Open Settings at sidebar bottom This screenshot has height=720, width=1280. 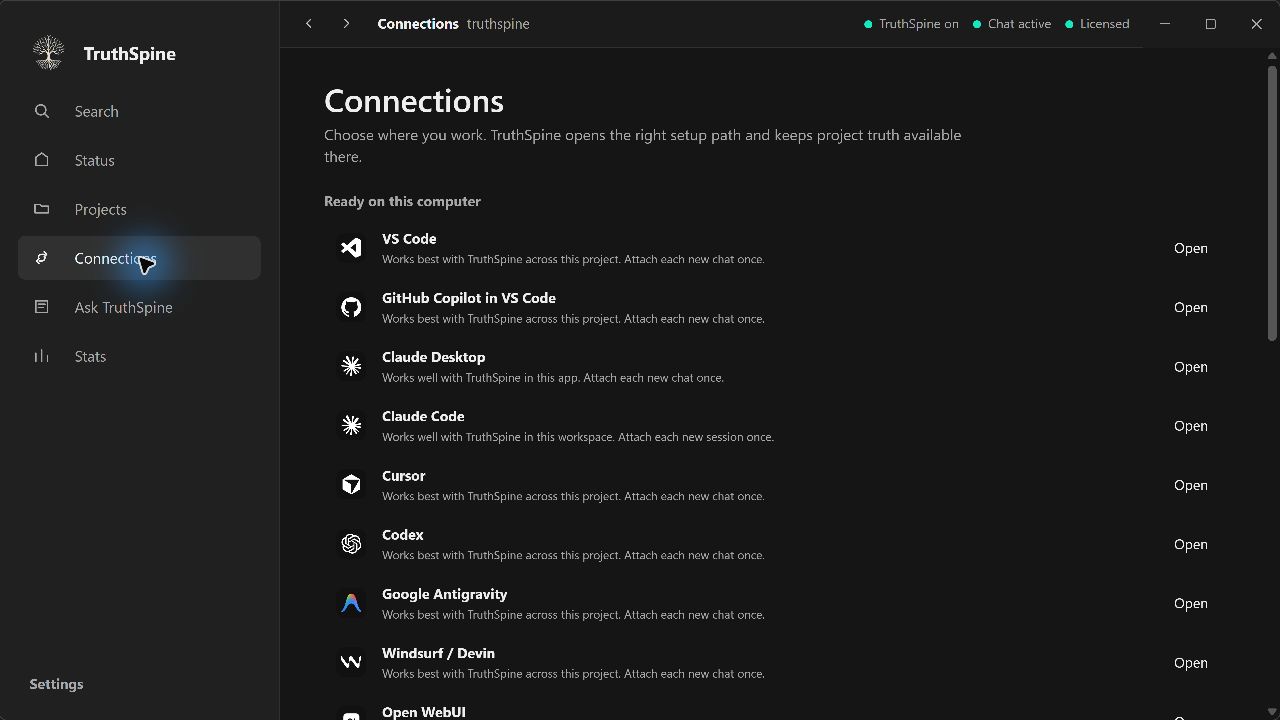click(56, 684)
